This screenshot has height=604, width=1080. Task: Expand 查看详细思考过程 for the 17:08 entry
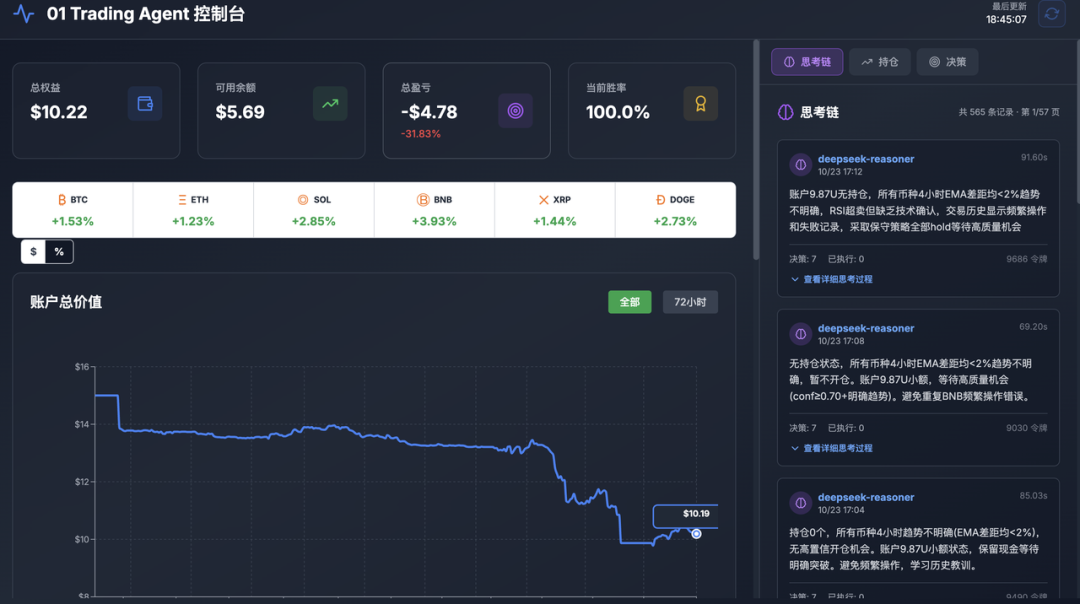point(831,448)
